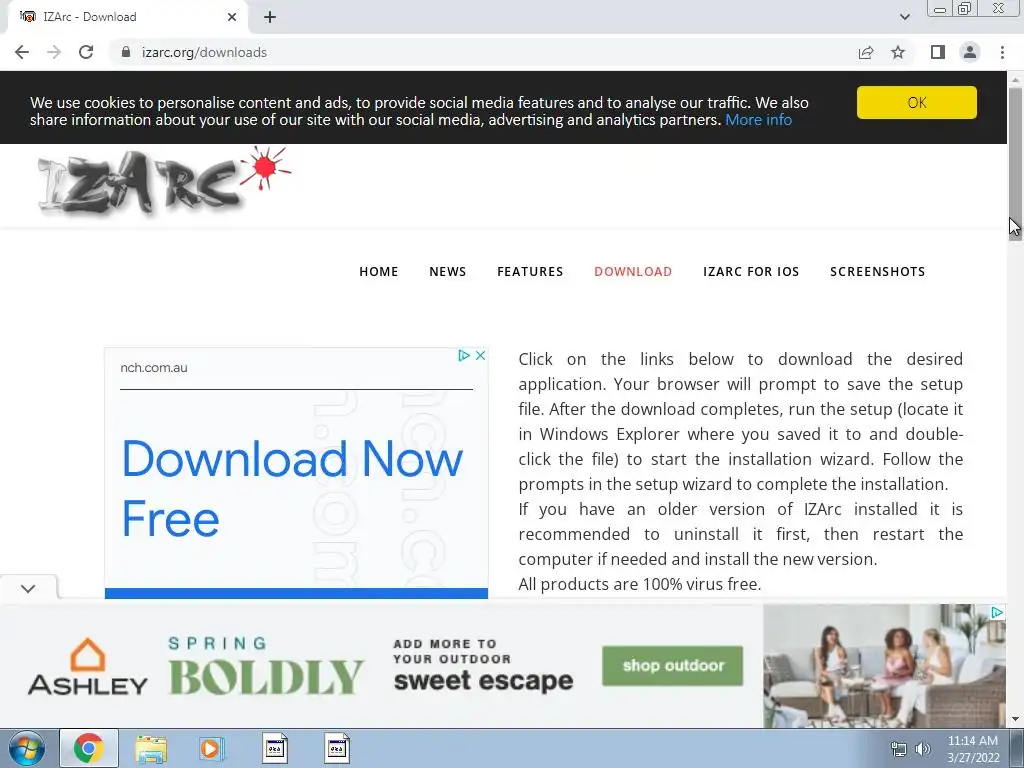This screenshot has width=1024, height=768.
Task: Open Chrome three-dot menu
Action: point(1002,52)
